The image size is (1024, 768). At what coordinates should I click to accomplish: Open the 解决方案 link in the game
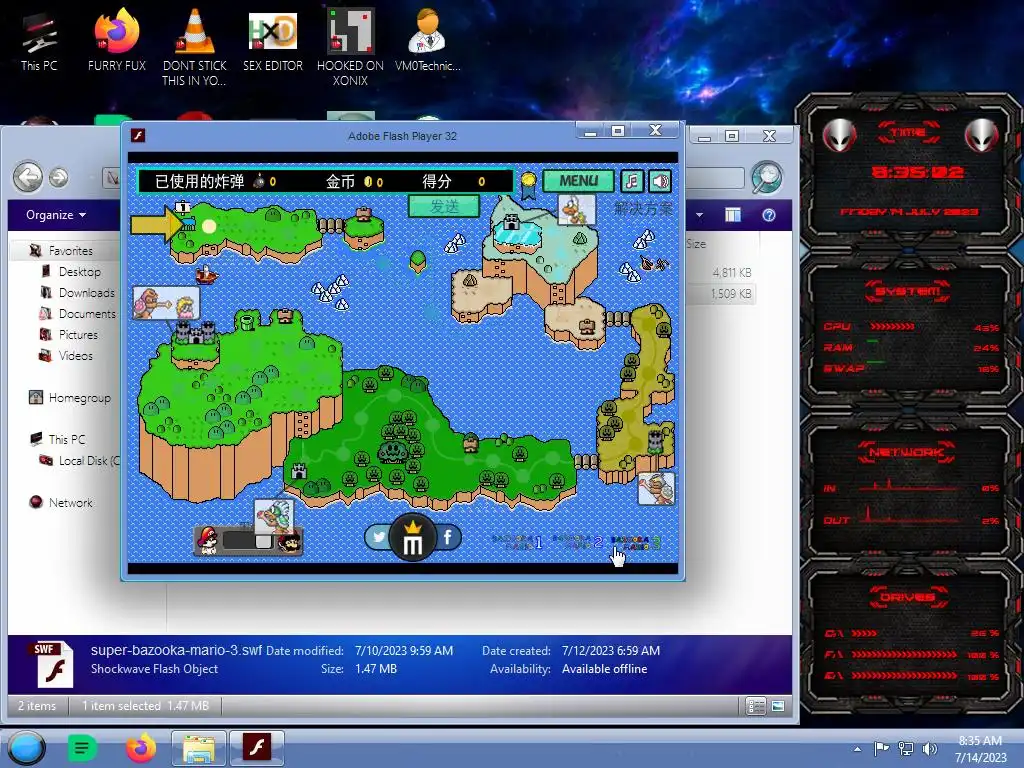pos(643,209)
